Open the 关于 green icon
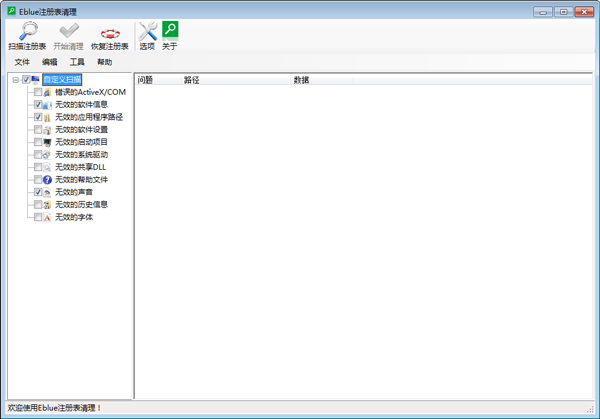This screenshot has height=419, width=600. tap(170, 31)
